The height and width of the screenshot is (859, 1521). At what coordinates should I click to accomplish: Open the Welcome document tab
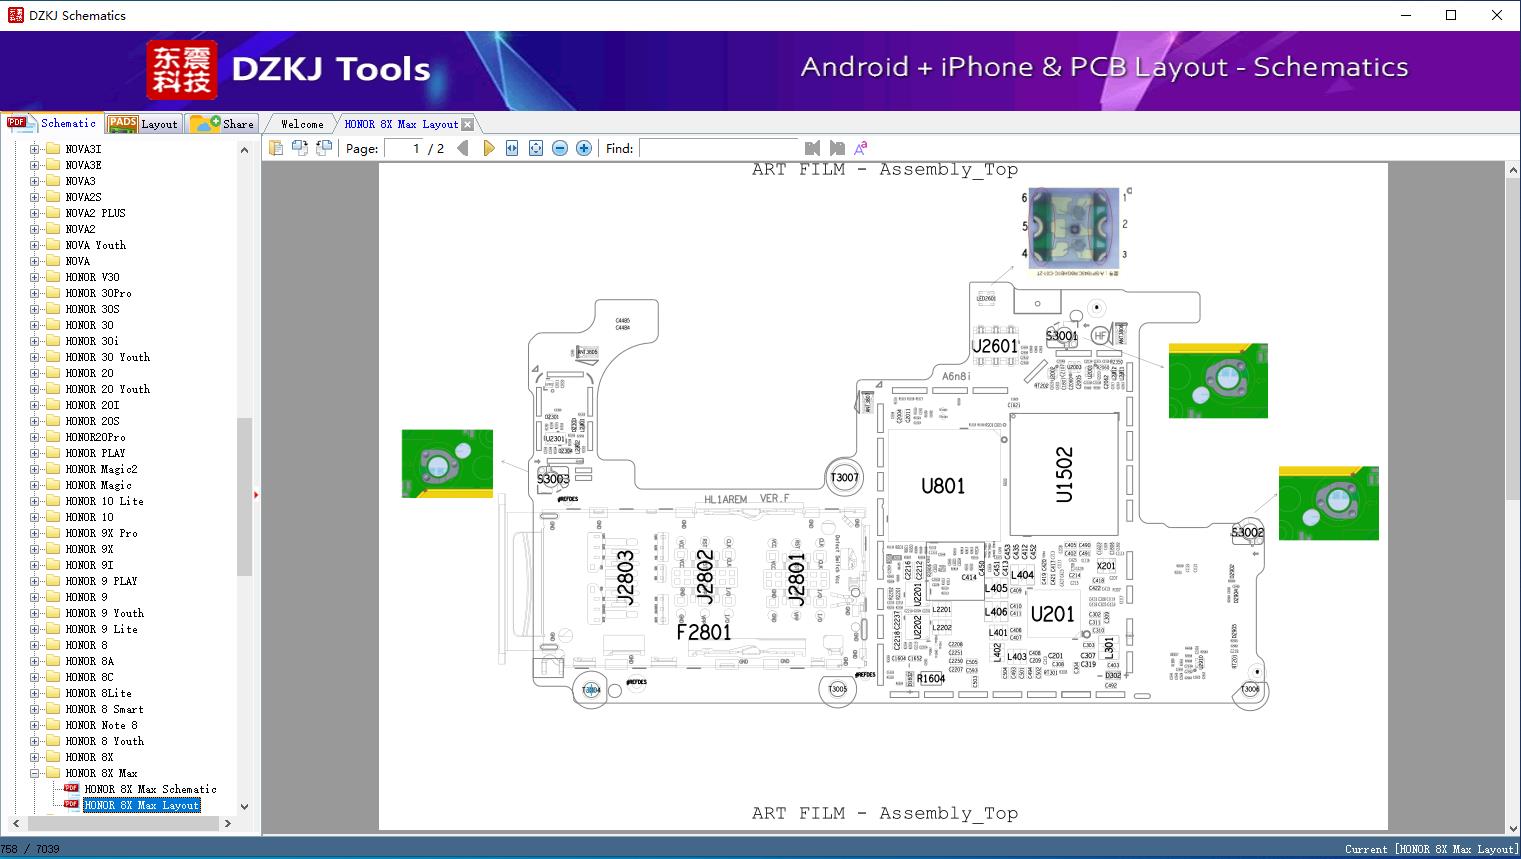(302, 124)
